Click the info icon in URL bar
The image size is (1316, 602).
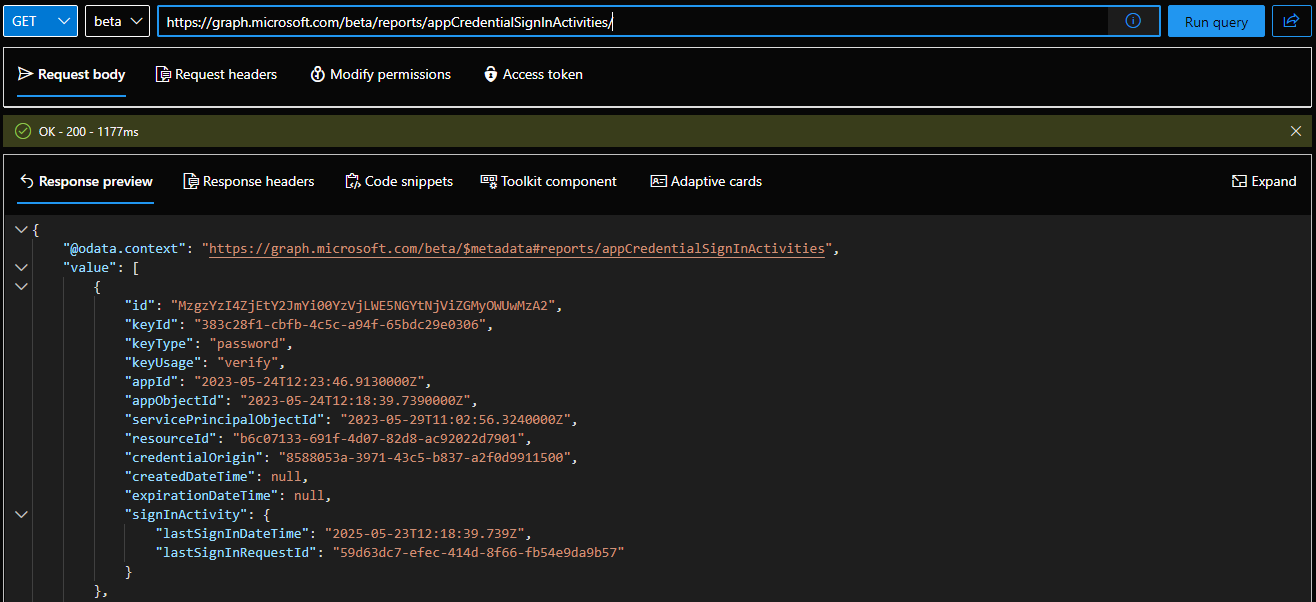[x=1133, y=21]
